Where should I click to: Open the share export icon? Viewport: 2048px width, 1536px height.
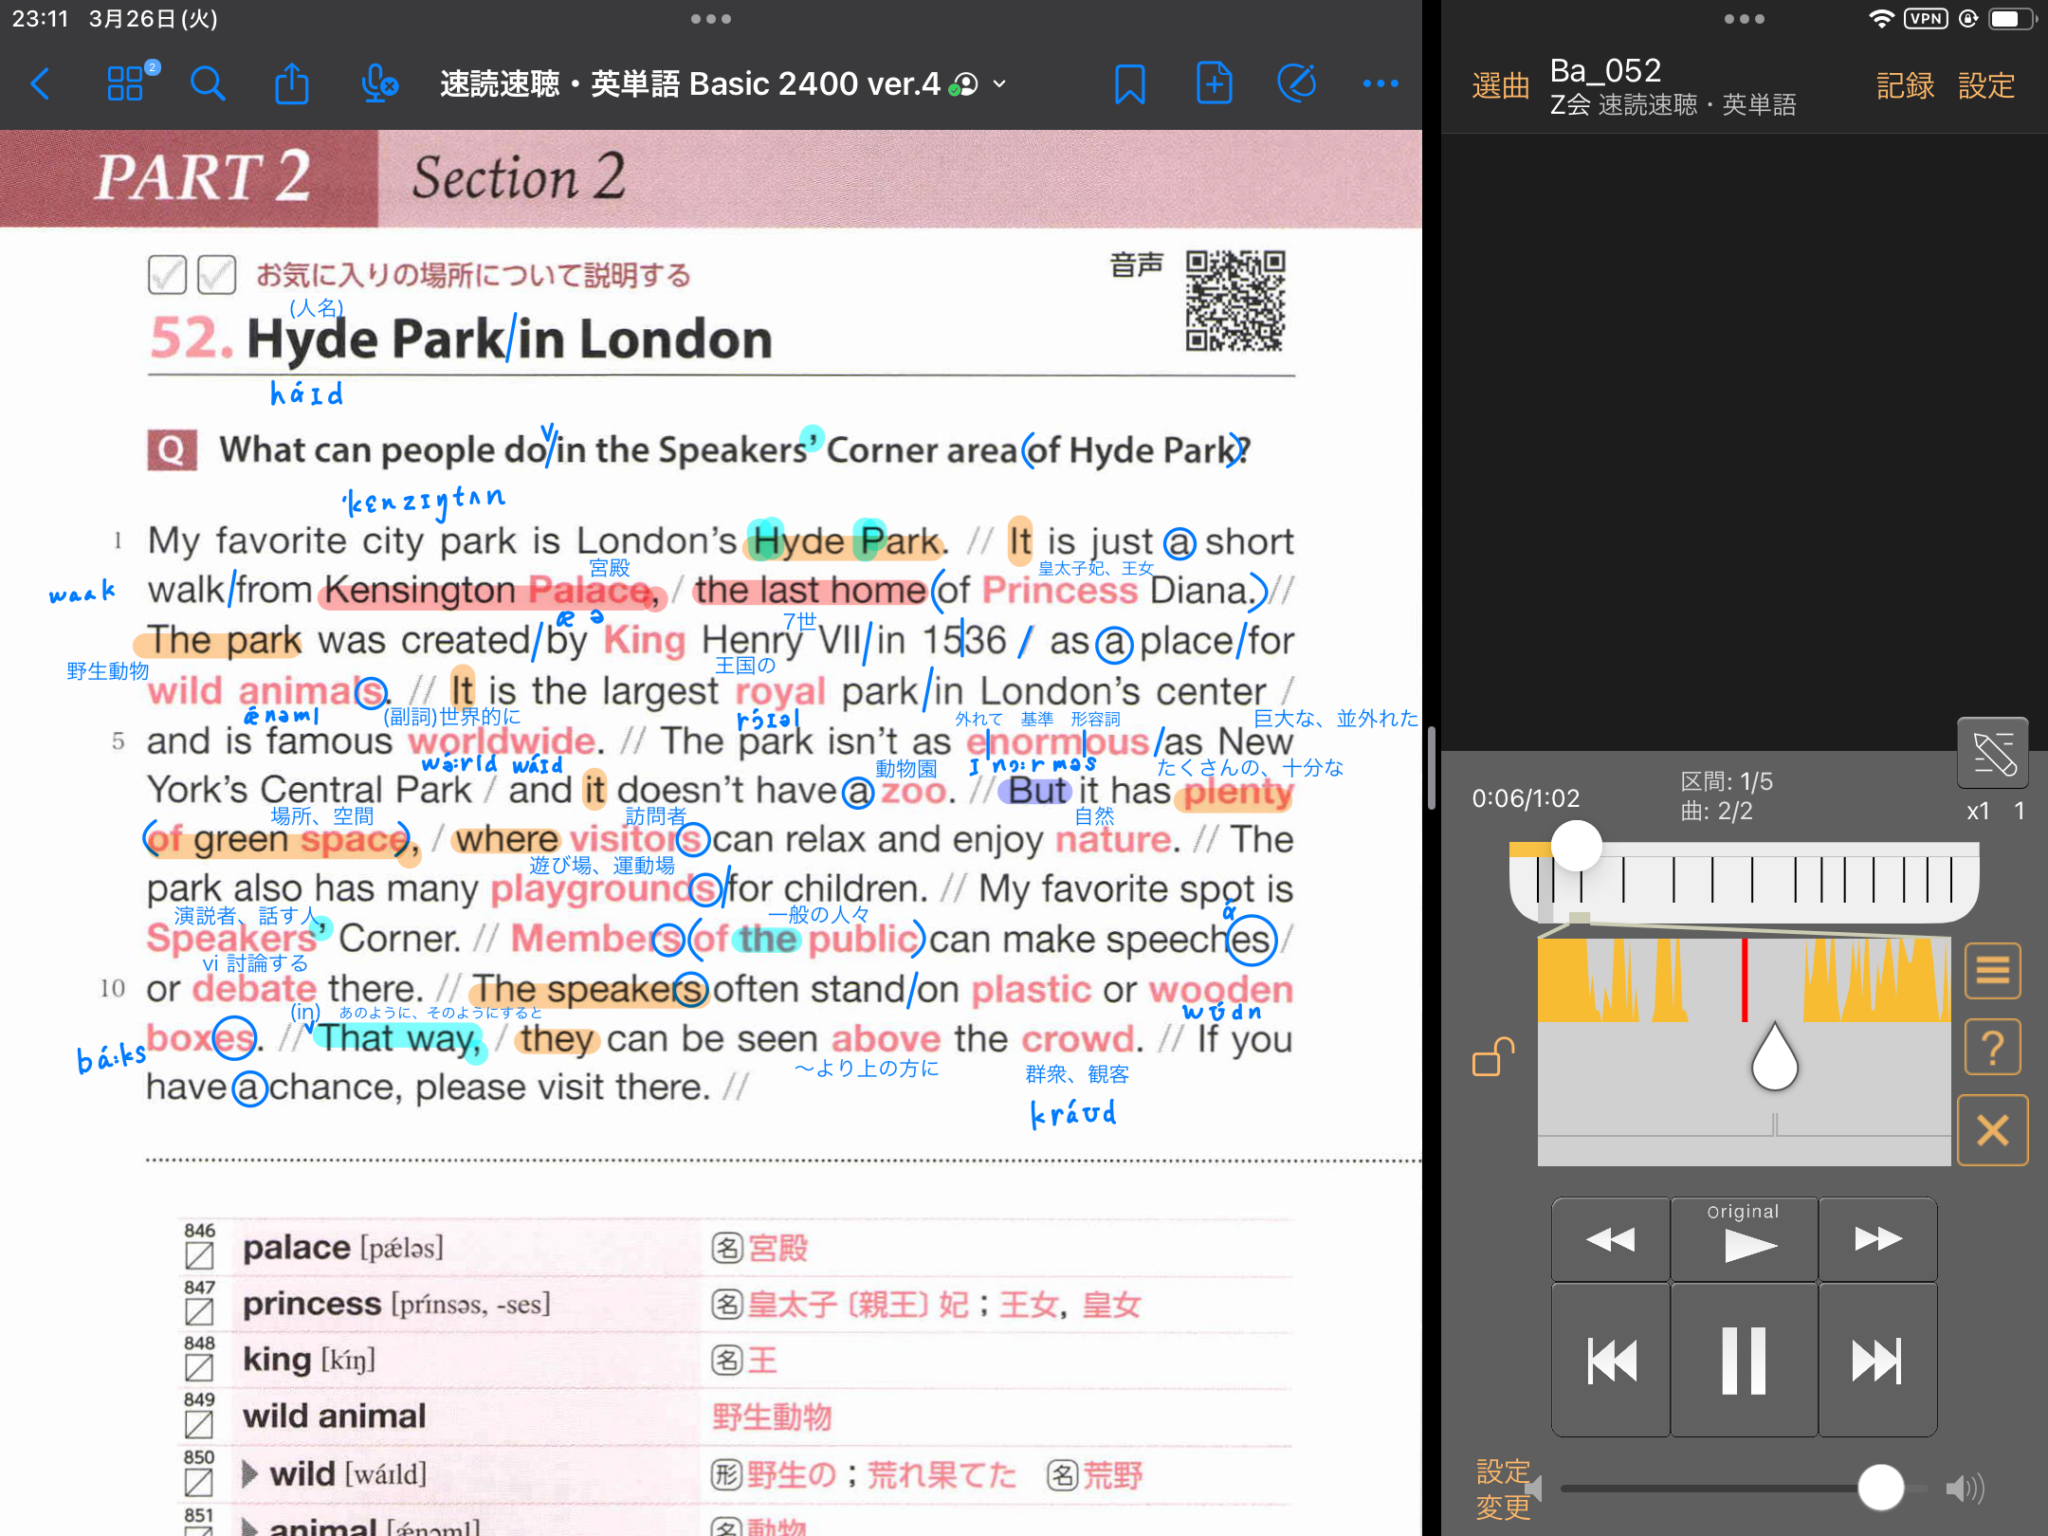[x=292, y=84]
